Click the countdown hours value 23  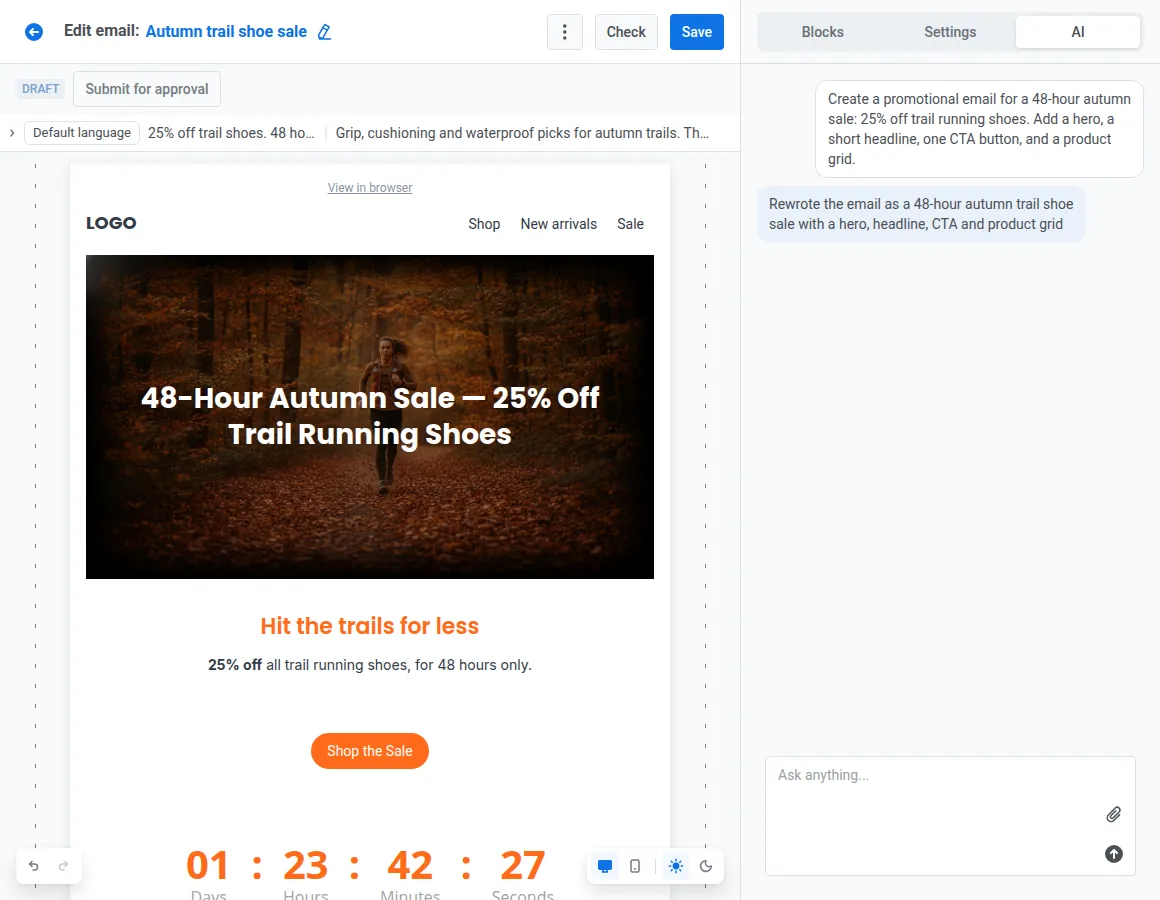tap(306, 865)
